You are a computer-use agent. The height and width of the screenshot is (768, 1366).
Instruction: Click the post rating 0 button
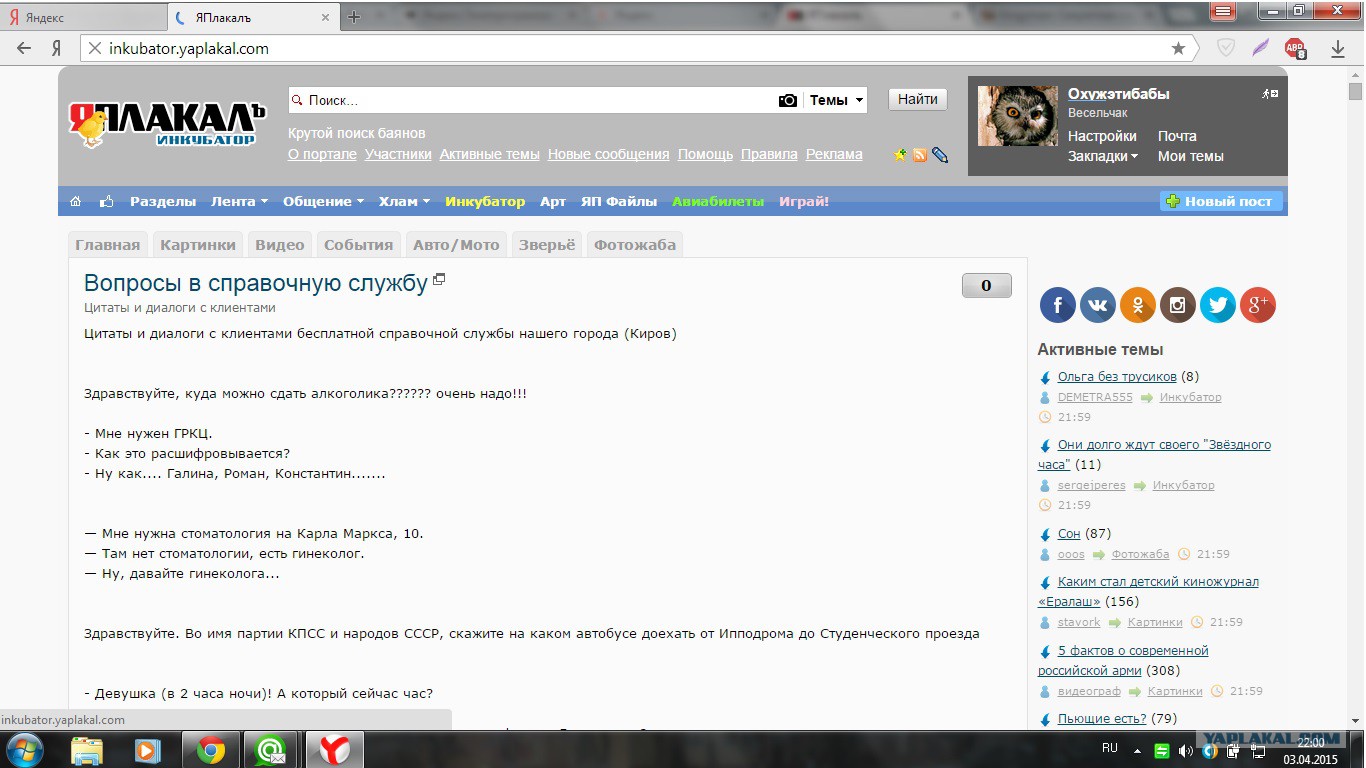click(x=986, y=286)
